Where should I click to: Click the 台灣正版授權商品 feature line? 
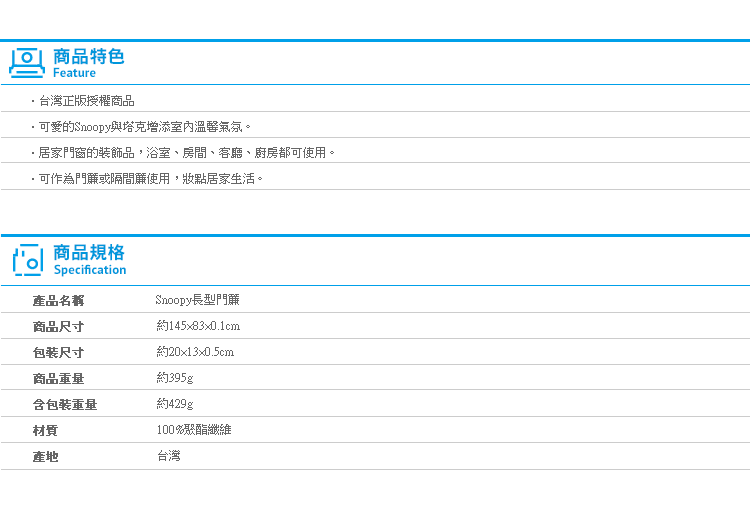click(x=86, y=101)
